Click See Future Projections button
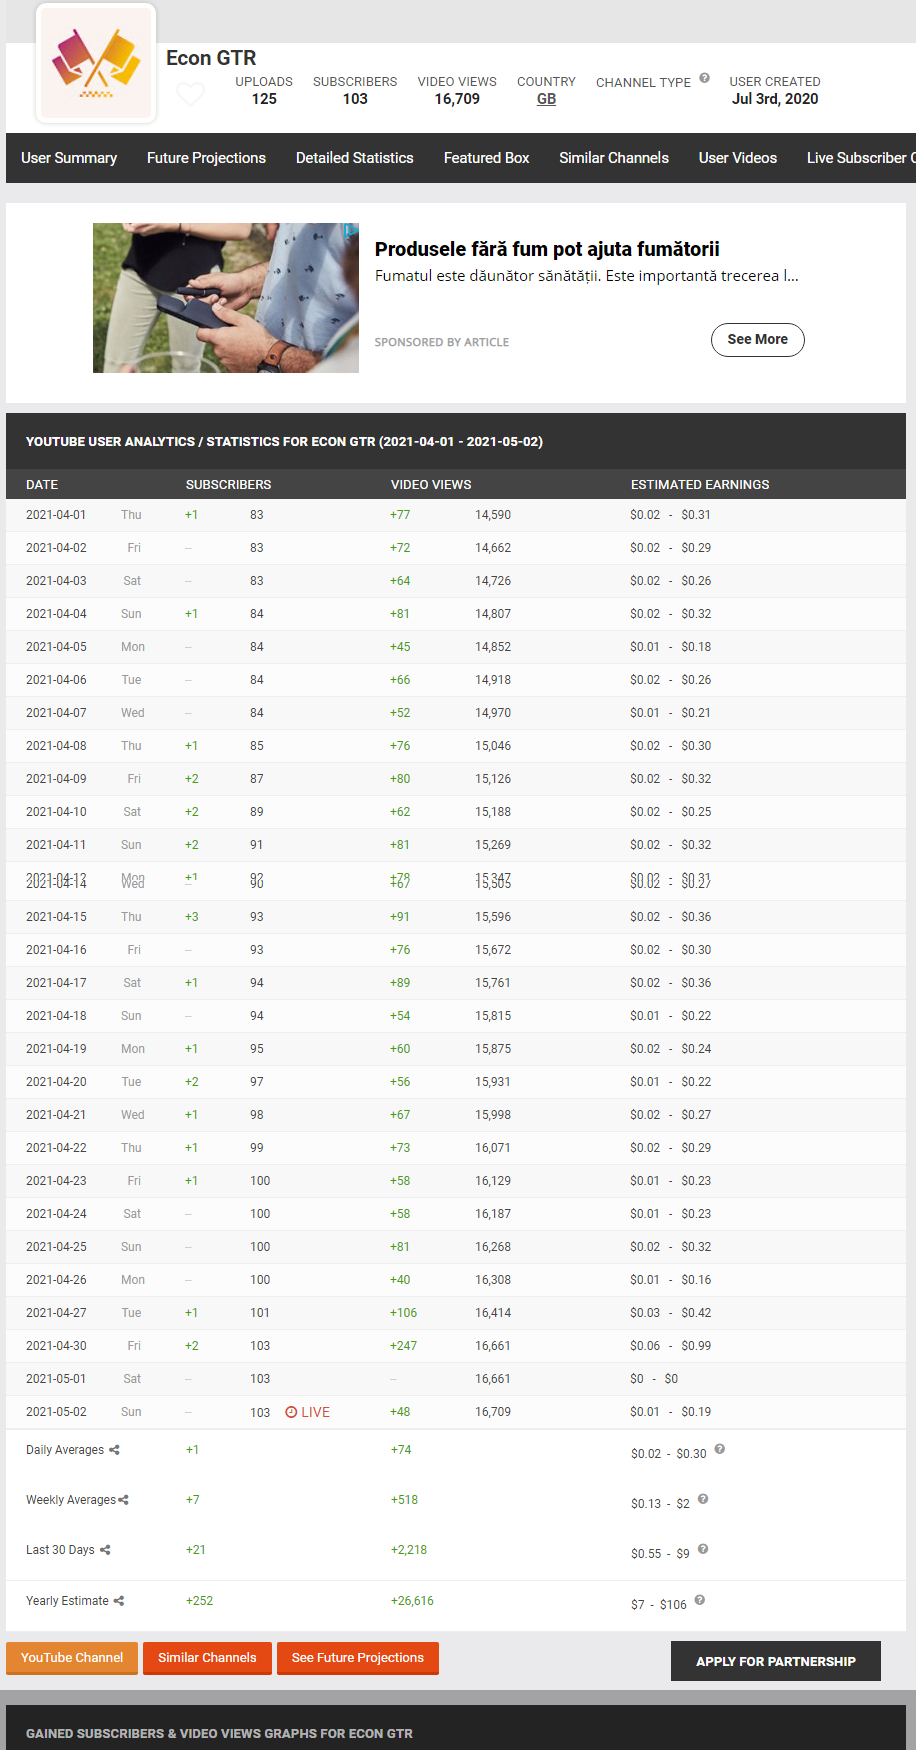This screenshot has width=916, height=1750. point(358,1658)
